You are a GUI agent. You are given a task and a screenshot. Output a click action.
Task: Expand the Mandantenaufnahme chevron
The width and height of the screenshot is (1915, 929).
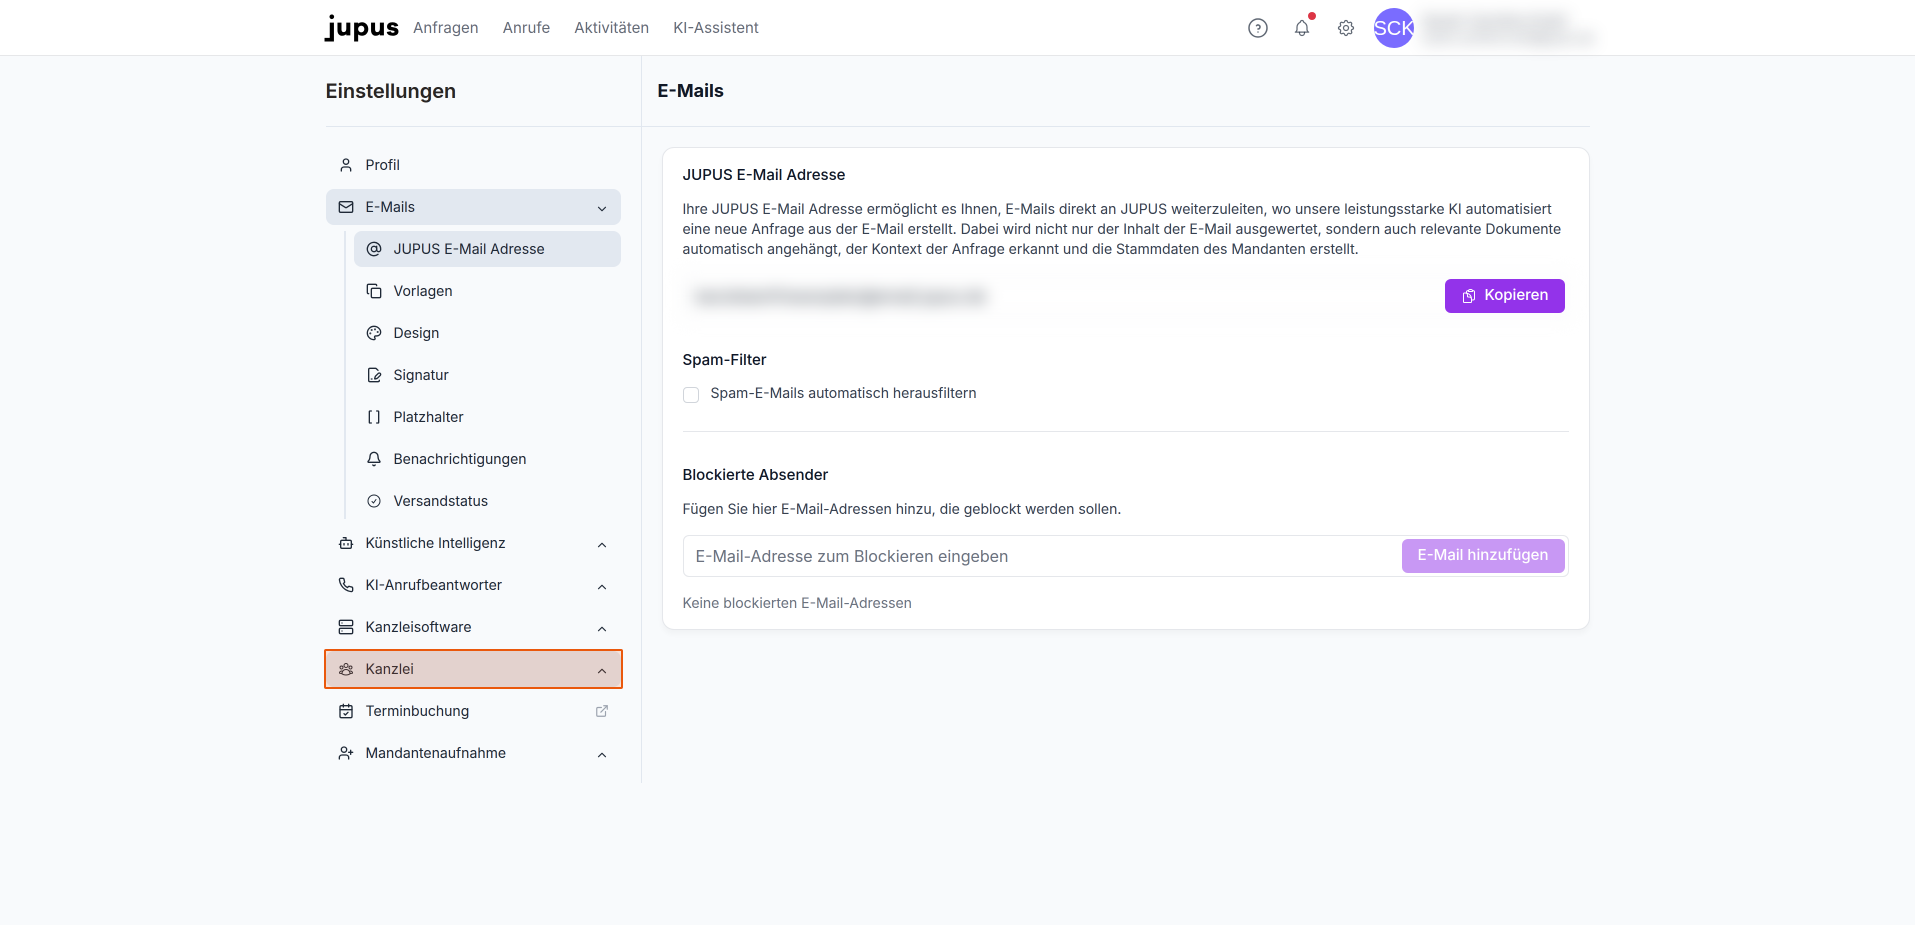click(x=602, y=754)
